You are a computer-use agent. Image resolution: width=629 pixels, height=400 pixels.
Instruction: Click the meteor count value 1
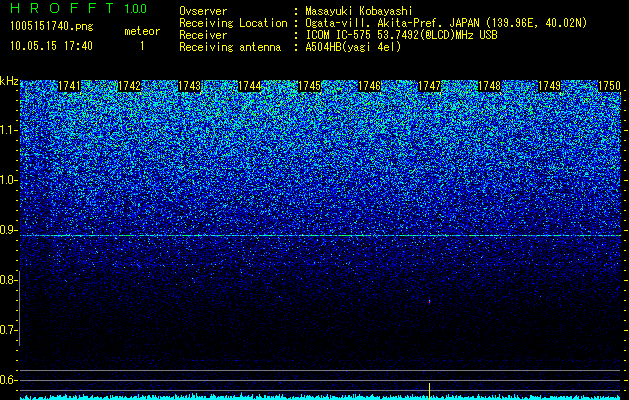coord(142,46)
